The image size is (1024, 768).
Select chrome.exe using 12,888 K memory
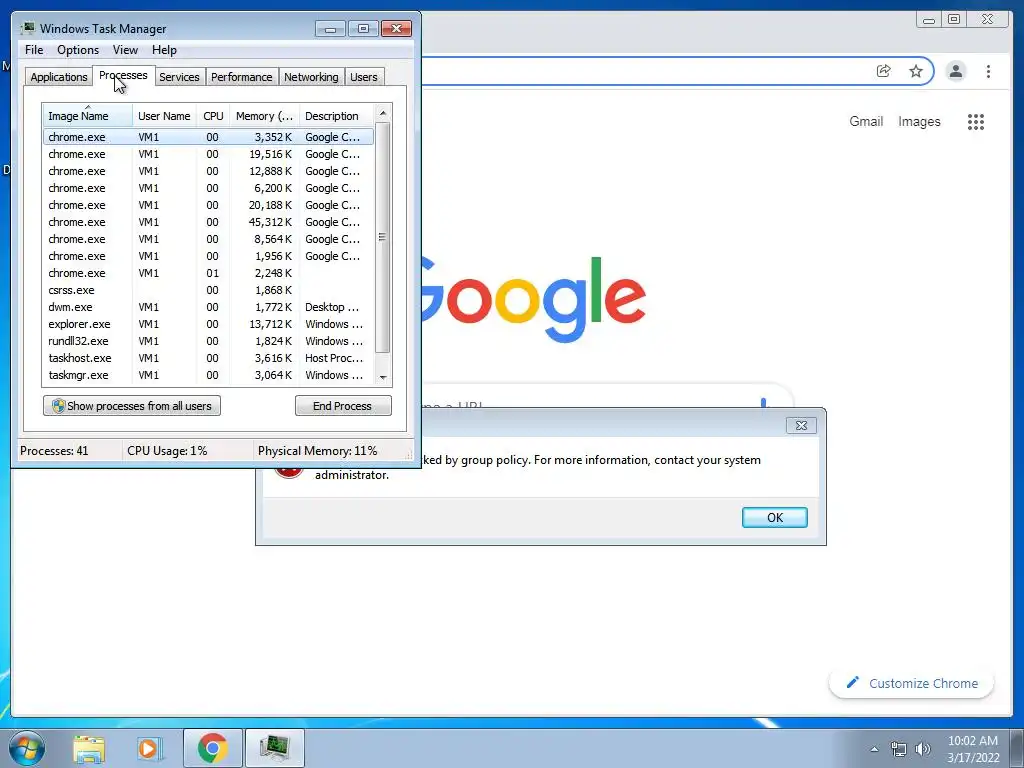pyautogui.click(x=209, y=171)
